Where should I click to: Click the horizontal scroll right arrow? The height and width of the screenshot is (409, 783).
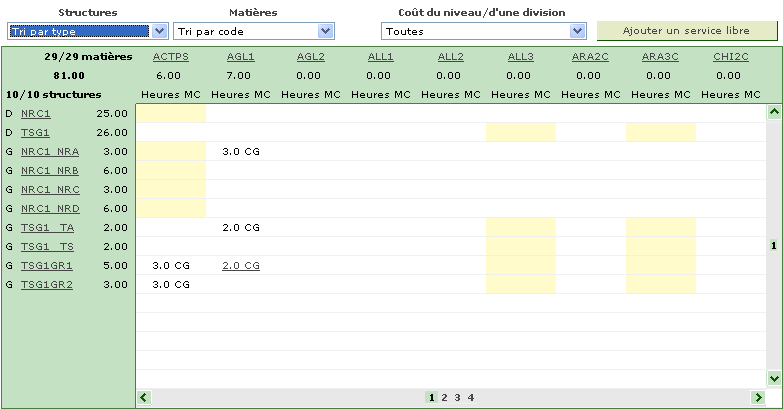(x=758, y=398)
